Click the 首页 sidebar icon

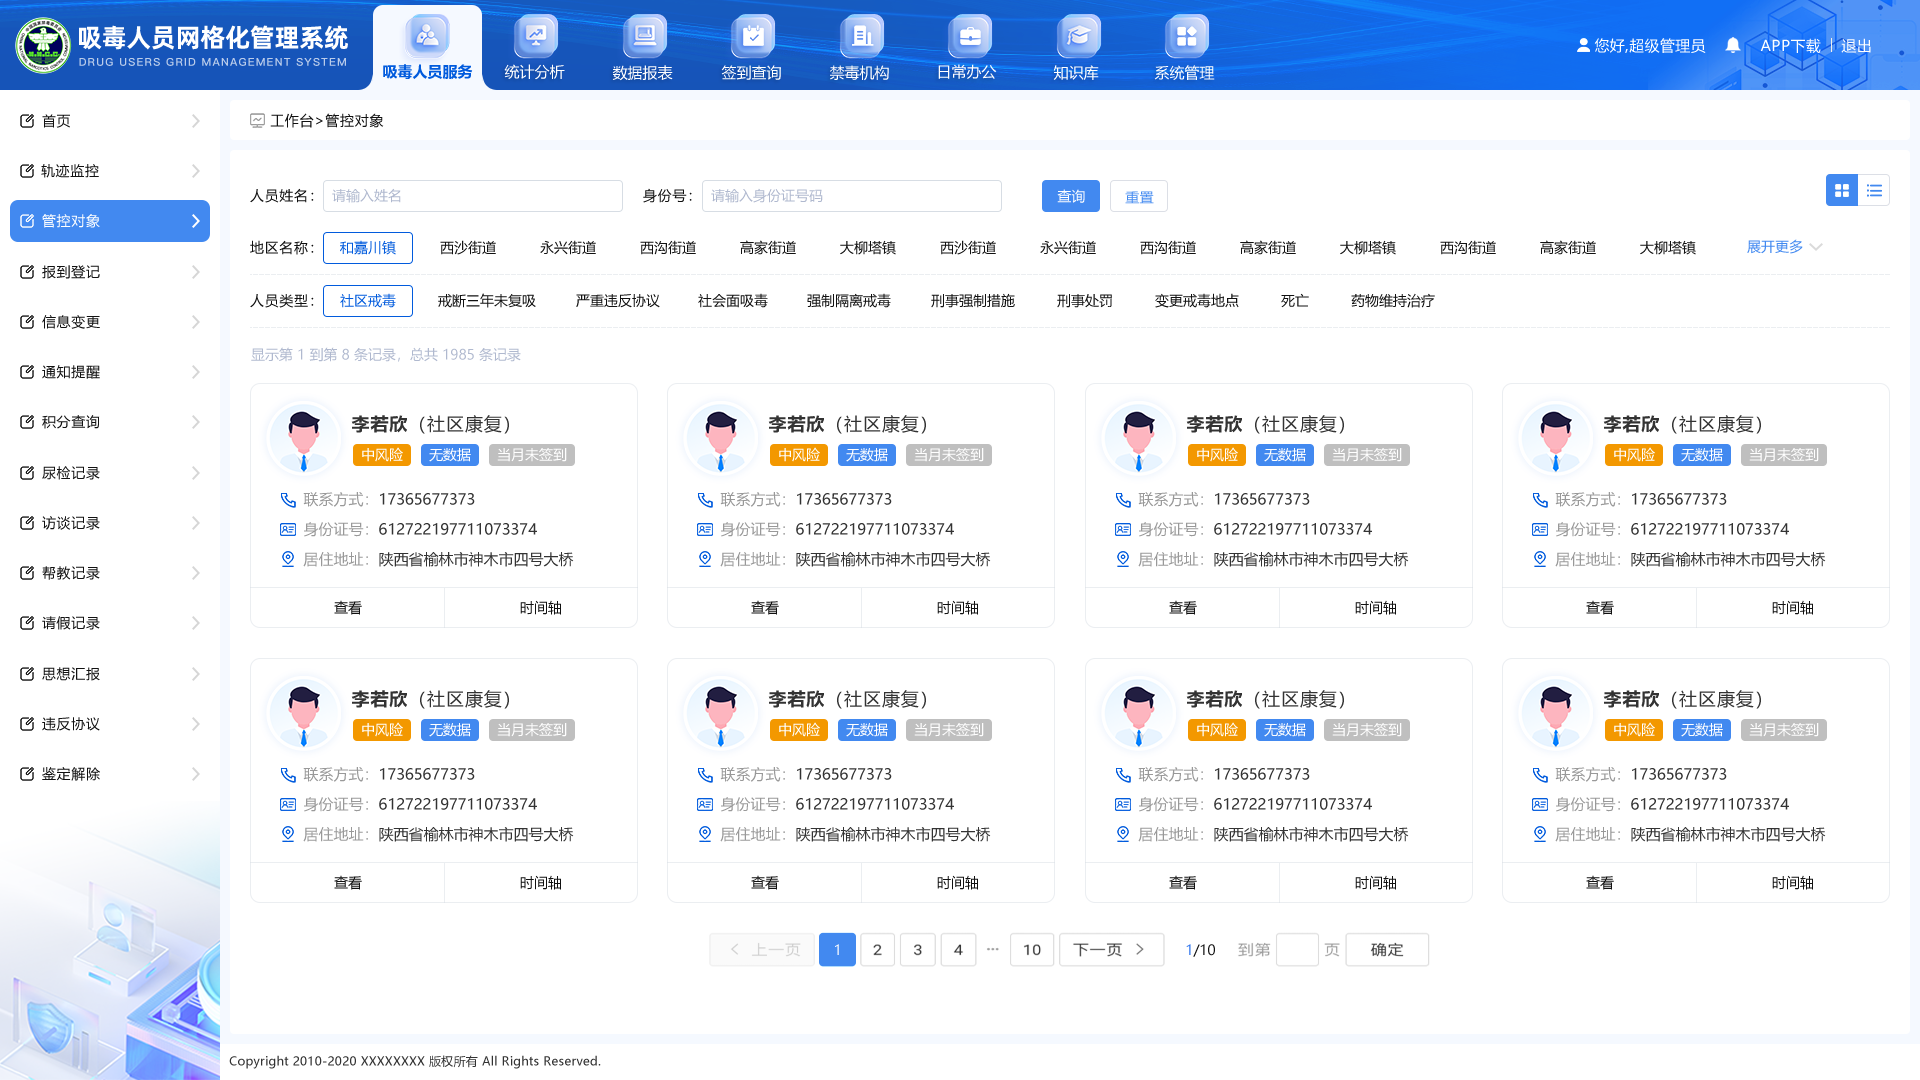pyautogui.click(x=27, y=121)
